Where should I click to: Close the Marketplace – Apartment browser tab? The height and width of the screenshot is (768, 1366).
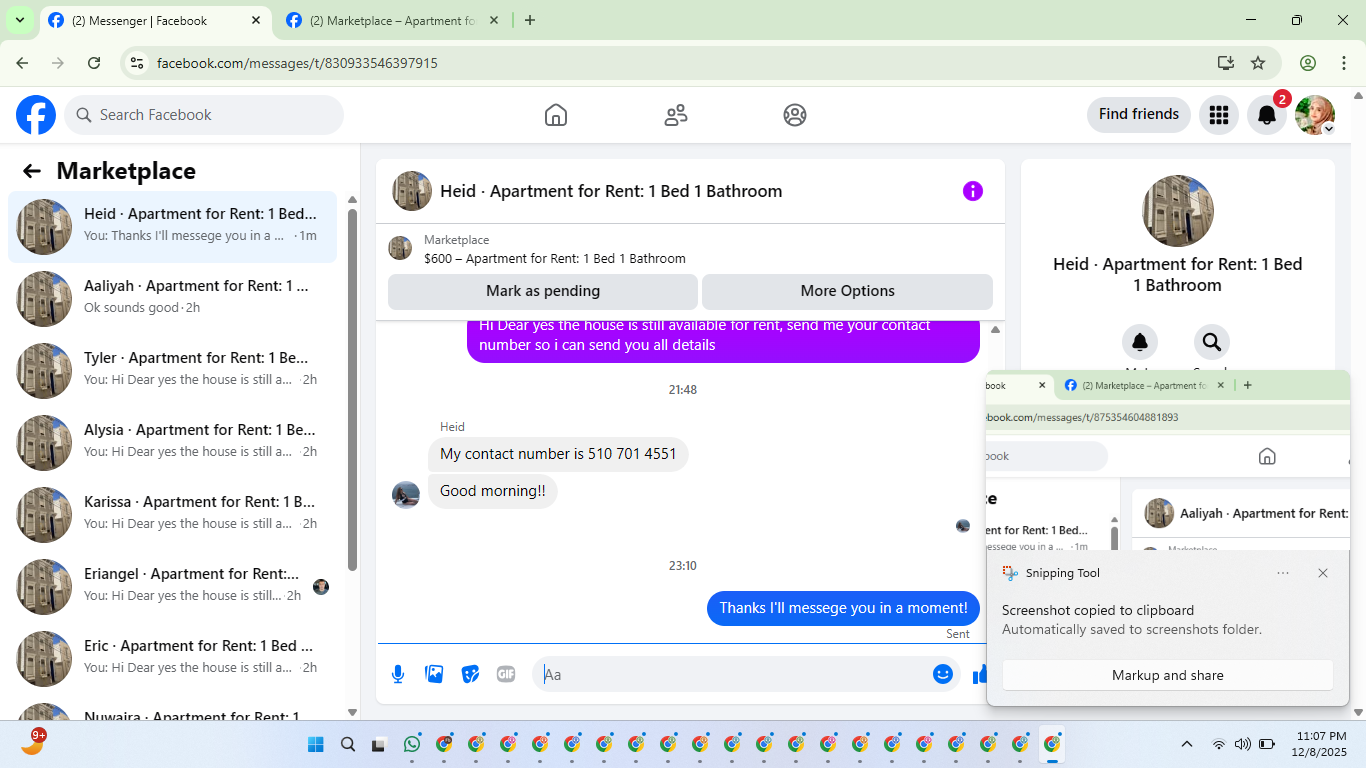click(x=495, y=20)
